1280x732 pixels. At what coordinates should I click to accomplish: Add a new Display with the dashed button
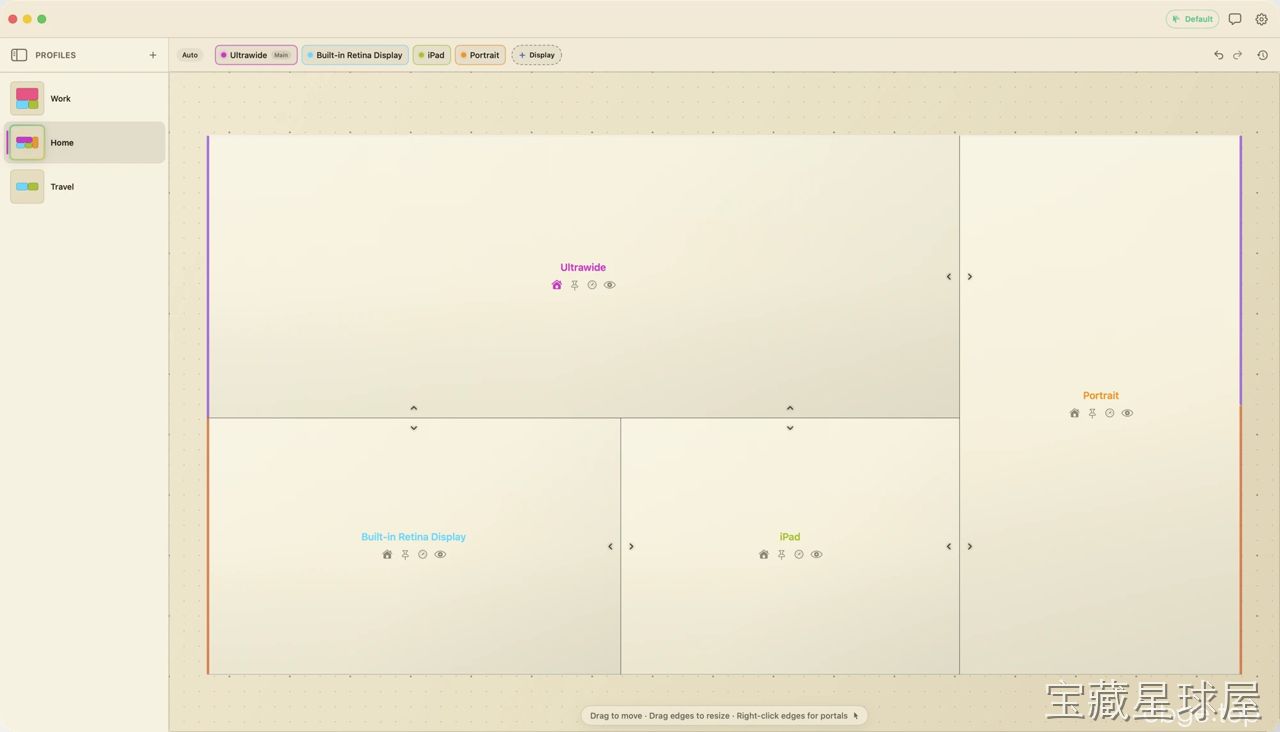click(x=537, y=55)
